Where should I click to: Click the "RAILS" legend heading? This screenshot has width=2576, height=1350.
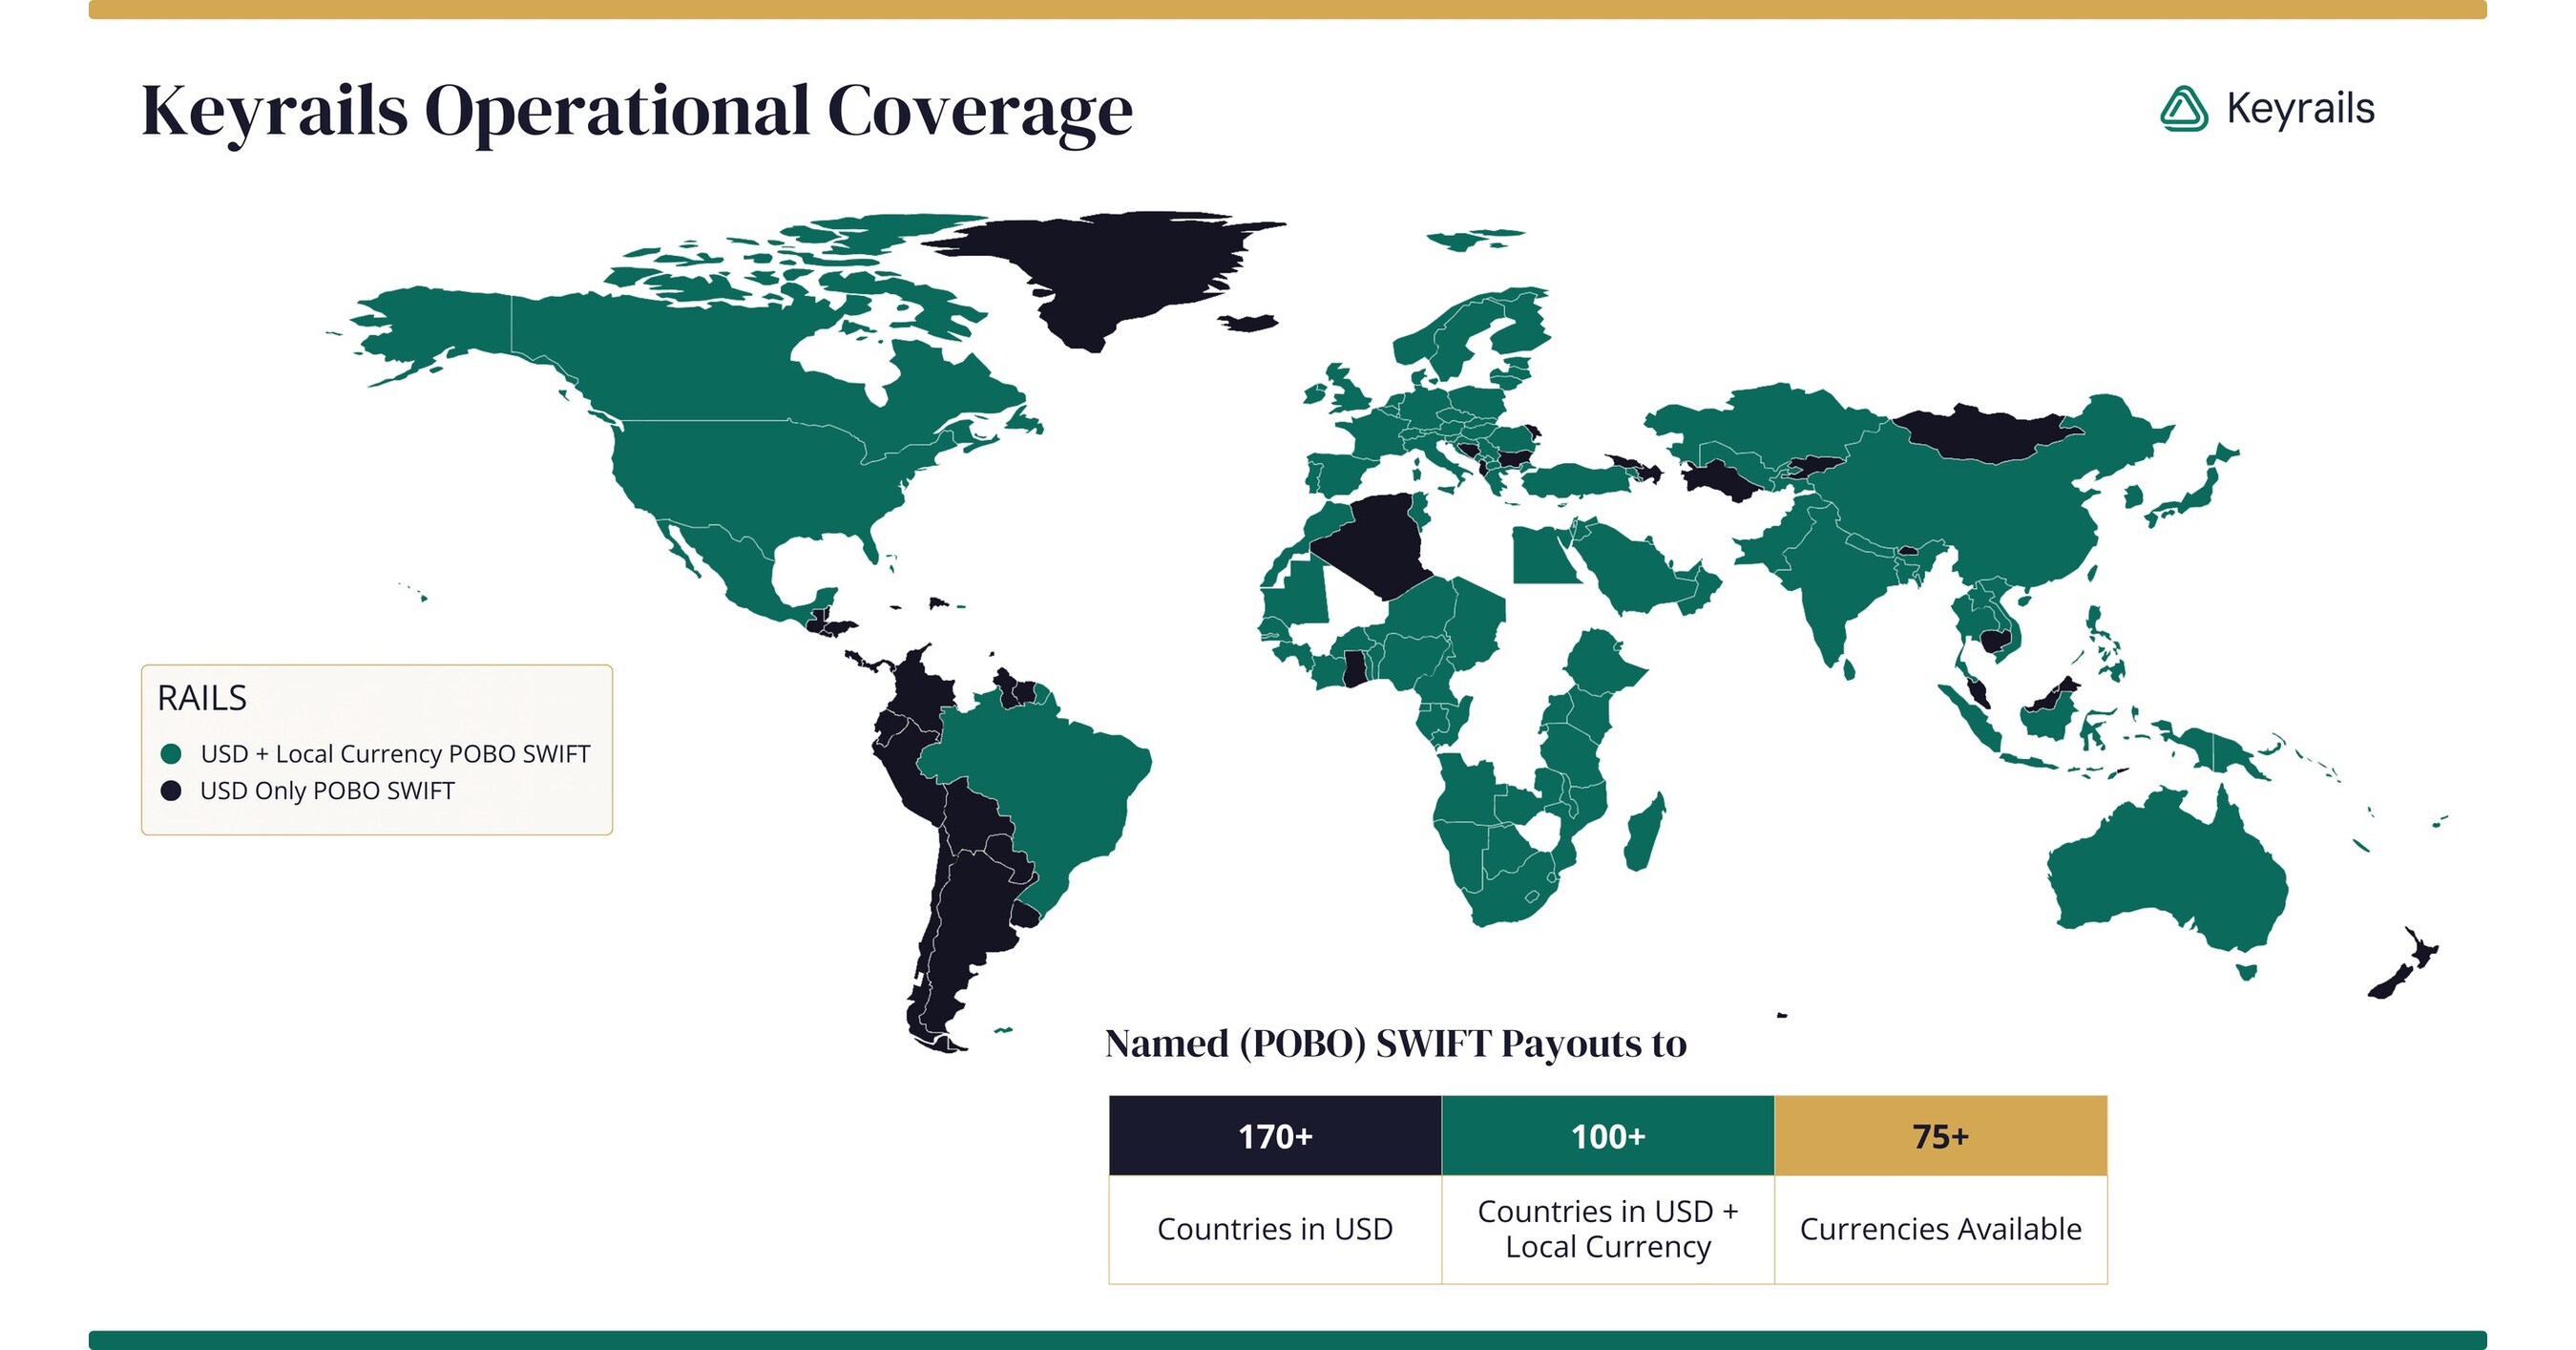(x=202, y=698)
